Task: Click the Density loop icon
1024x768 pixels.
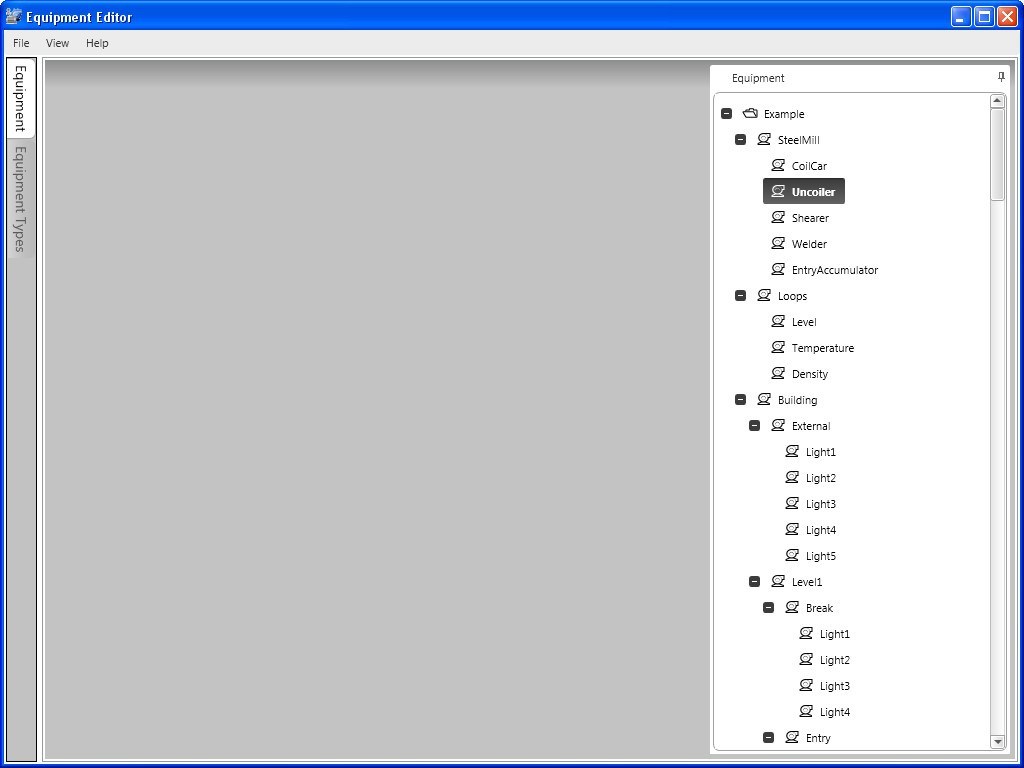Action: pos(780,373)
